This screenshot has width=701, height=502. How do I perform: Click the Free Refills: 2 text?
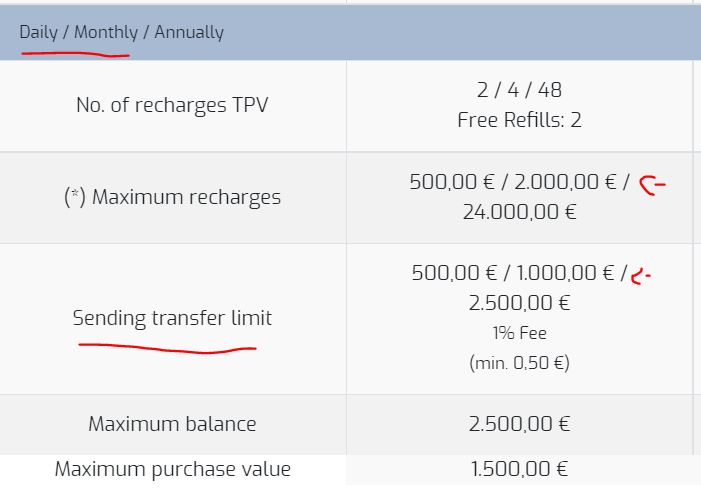(519, 121)
